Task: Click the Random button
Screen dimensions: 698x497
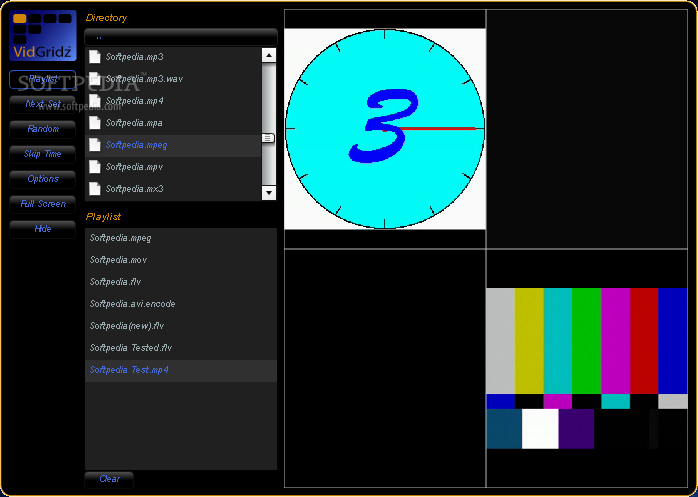Action: (43, 129)
